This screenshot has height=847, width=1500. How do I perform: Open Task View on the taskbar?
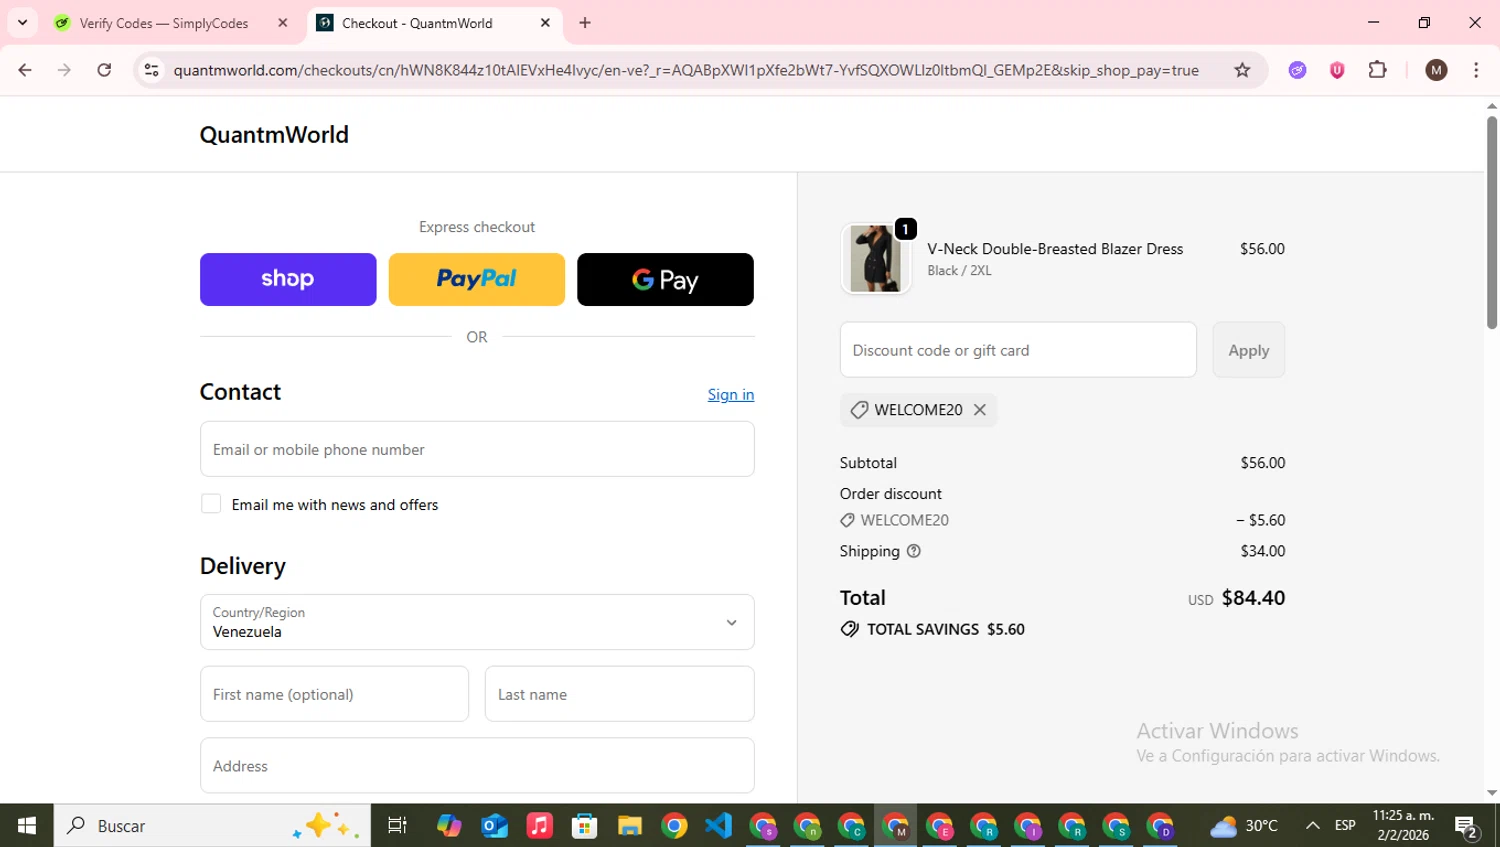point(397,826)
